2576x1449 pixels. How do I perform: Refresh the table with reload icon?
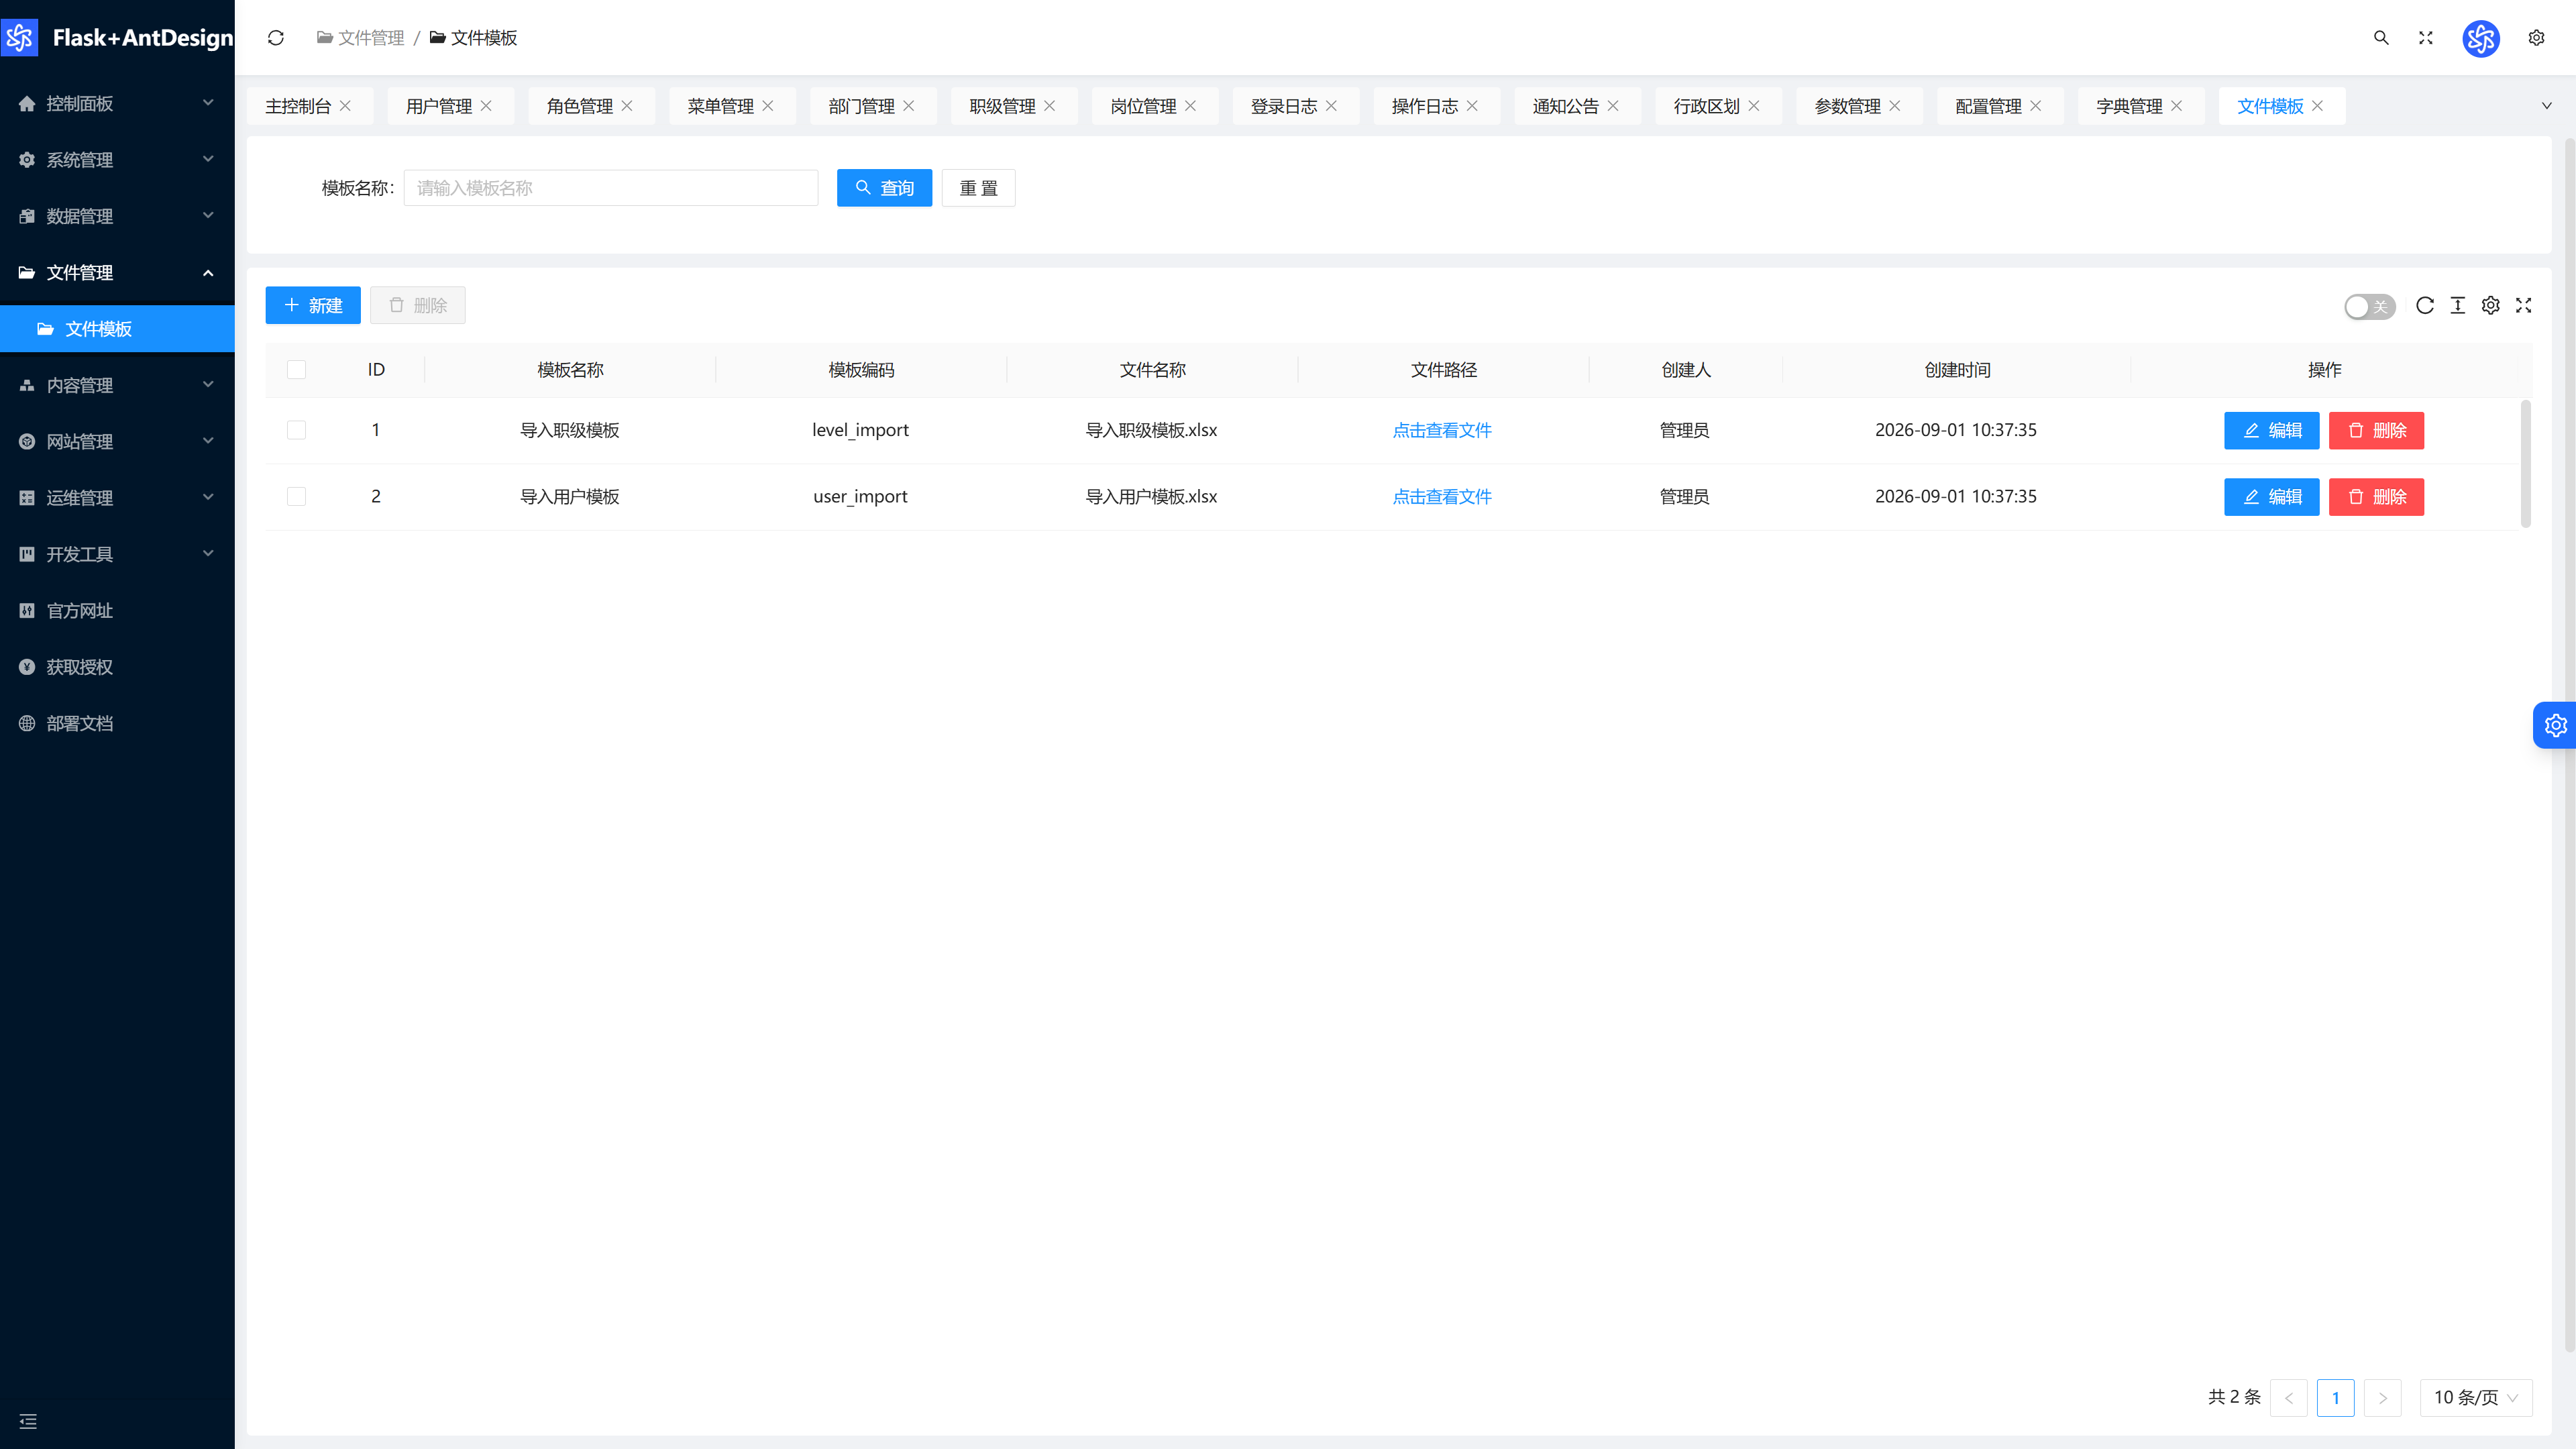click(x=2425, y=306)
